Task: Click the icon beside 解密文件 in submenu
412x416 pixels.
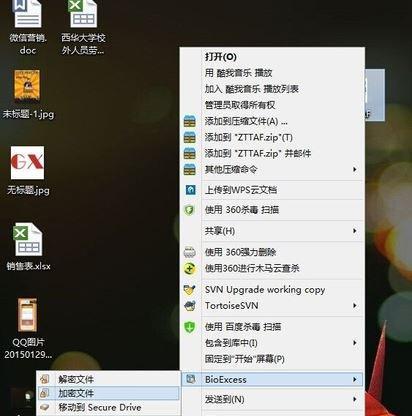Action: [45, 379]
